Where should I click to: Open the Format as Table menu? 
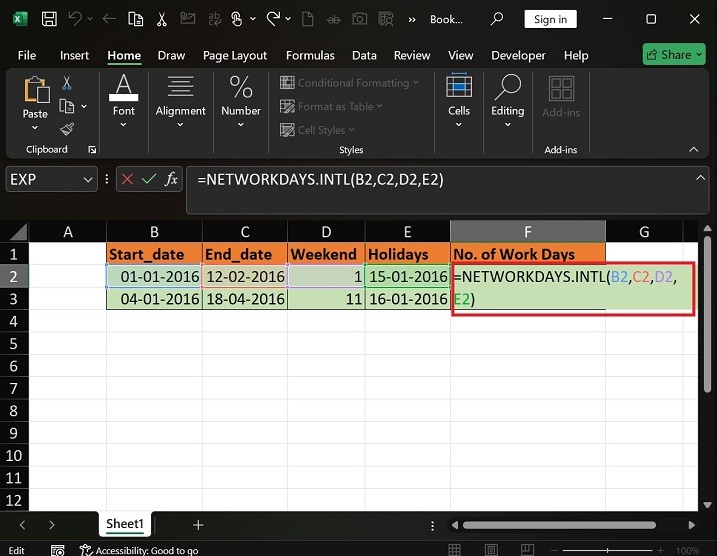(x=331, y=106)
